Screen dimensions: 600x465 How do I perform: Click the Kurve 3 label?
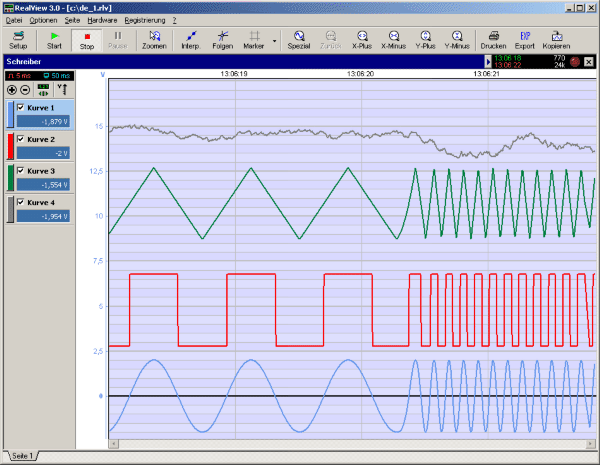click(x=41, y=171)
